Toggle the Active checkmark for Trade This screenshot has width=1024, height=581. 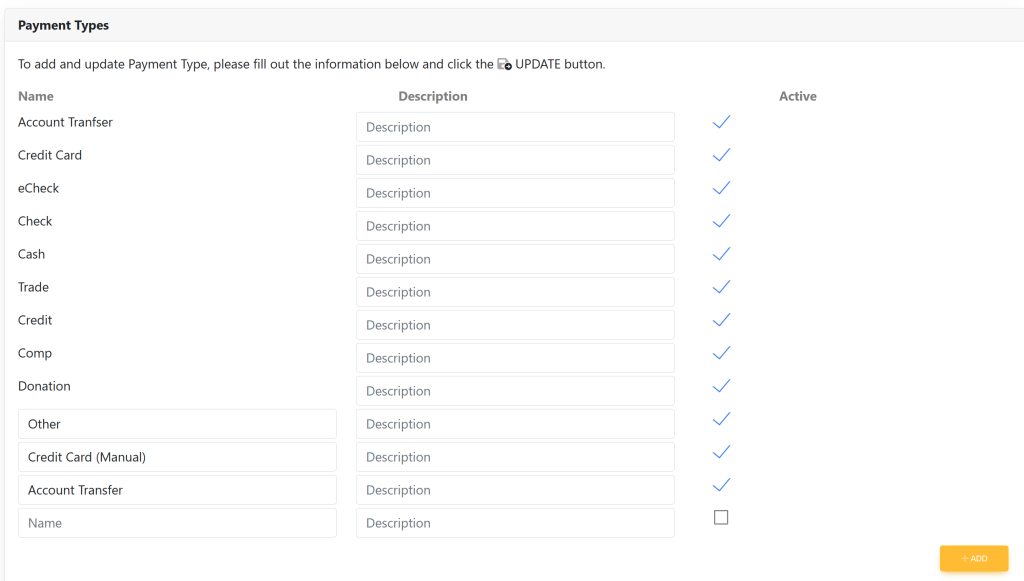pos(721,287)
